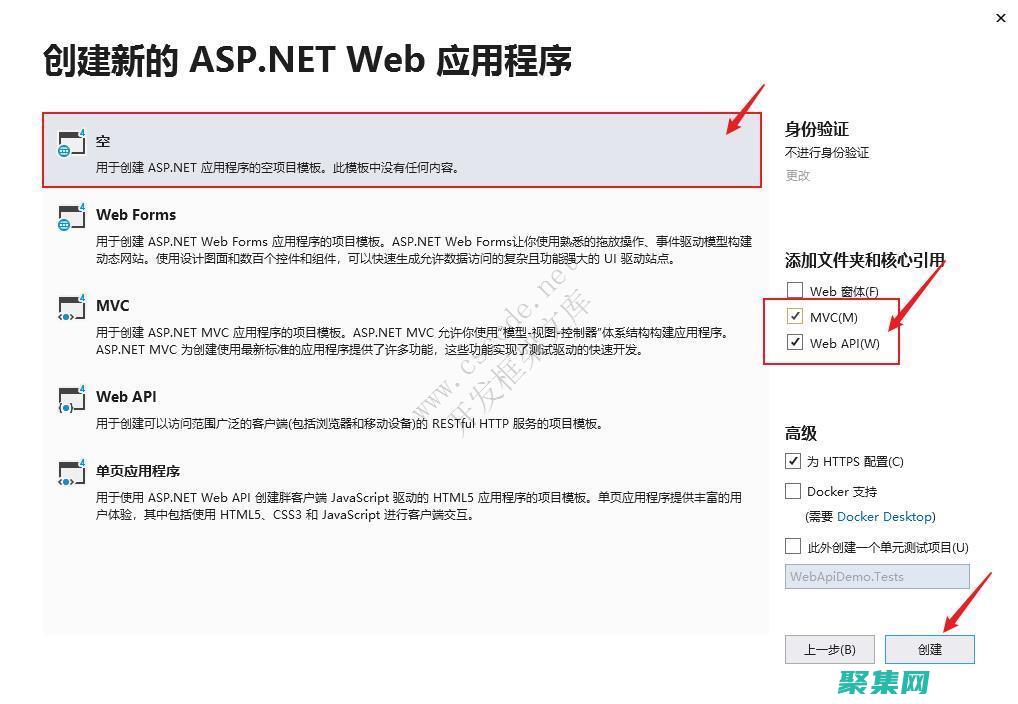Image resolution: width=1018 pixels, height=704 pixels.
Task: Click the 创建新的 ASP.NET Web 应用程序 title
Action: (308, 60)
